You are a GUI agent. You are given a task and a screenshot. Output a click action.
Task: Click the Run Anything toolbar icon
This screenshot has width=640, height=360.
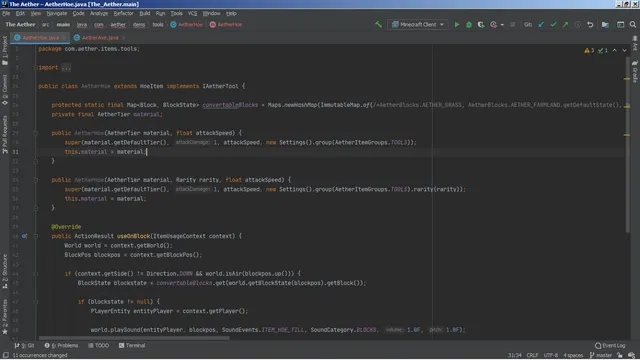pyautogui.click(x=620, y=24)
